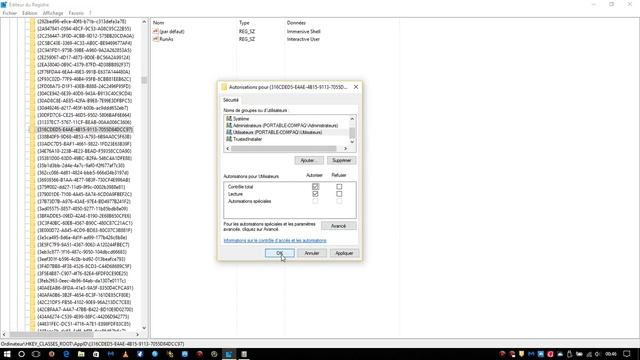Click the TrustedInstaller group icon

(229, 139)
